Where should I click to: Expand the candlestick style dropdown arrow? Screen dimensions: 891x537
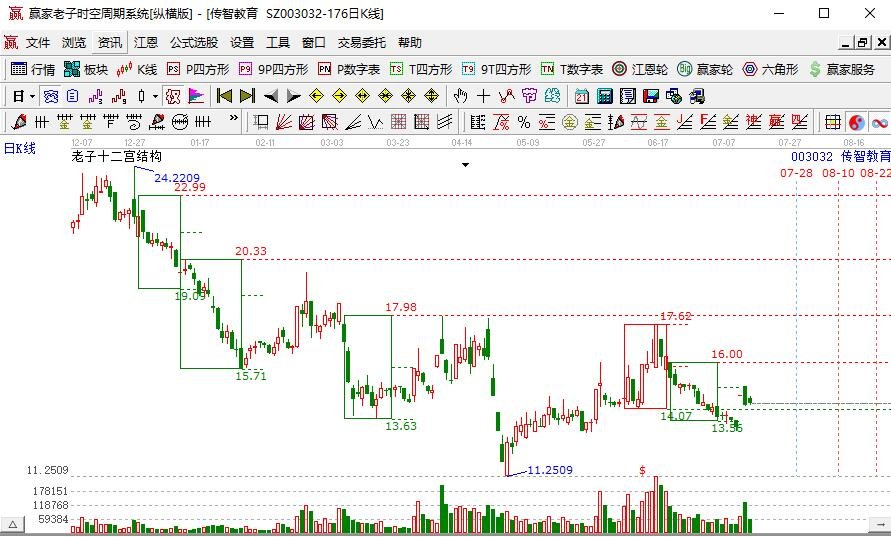155,97
